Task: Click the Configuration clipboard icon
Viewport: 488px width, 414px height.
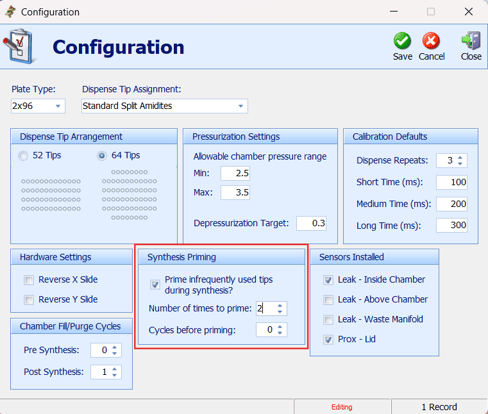Action: pyautogui.click(x=18, y=46)
